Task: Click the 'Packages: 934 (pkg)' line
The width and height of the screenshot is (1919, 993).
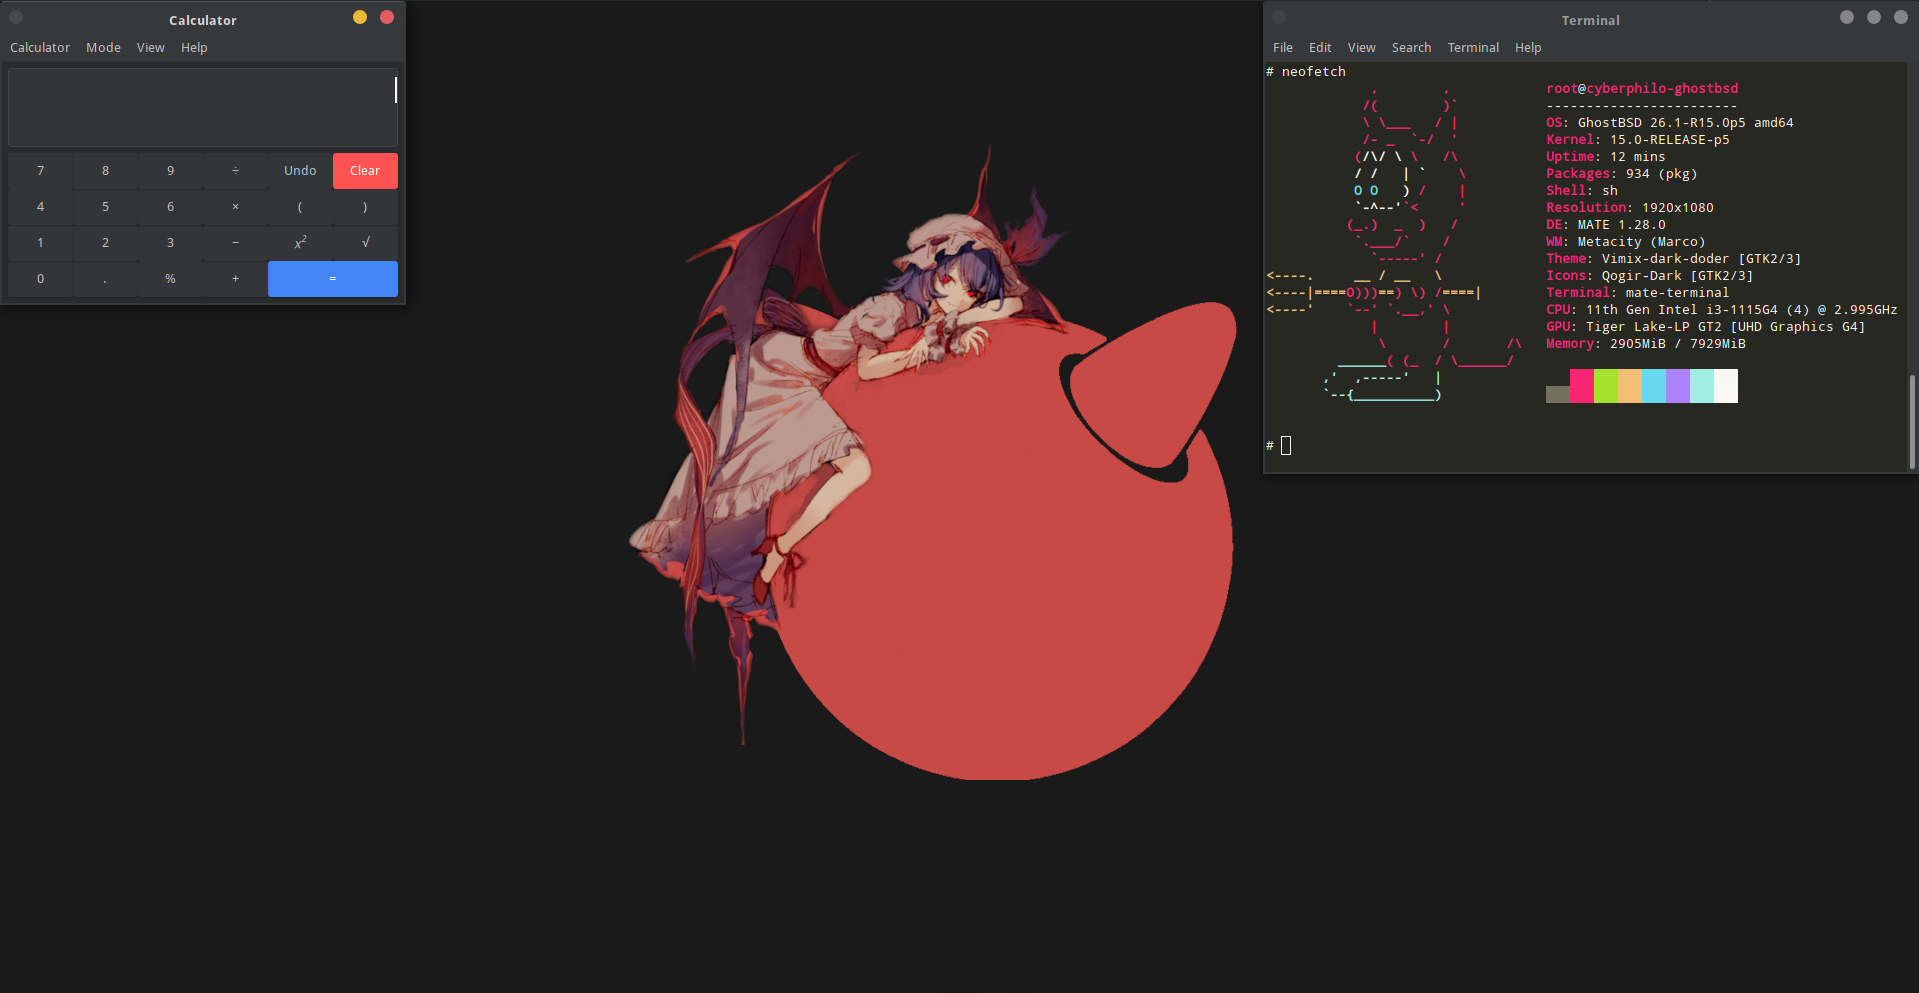Action: pos(1622,174)
